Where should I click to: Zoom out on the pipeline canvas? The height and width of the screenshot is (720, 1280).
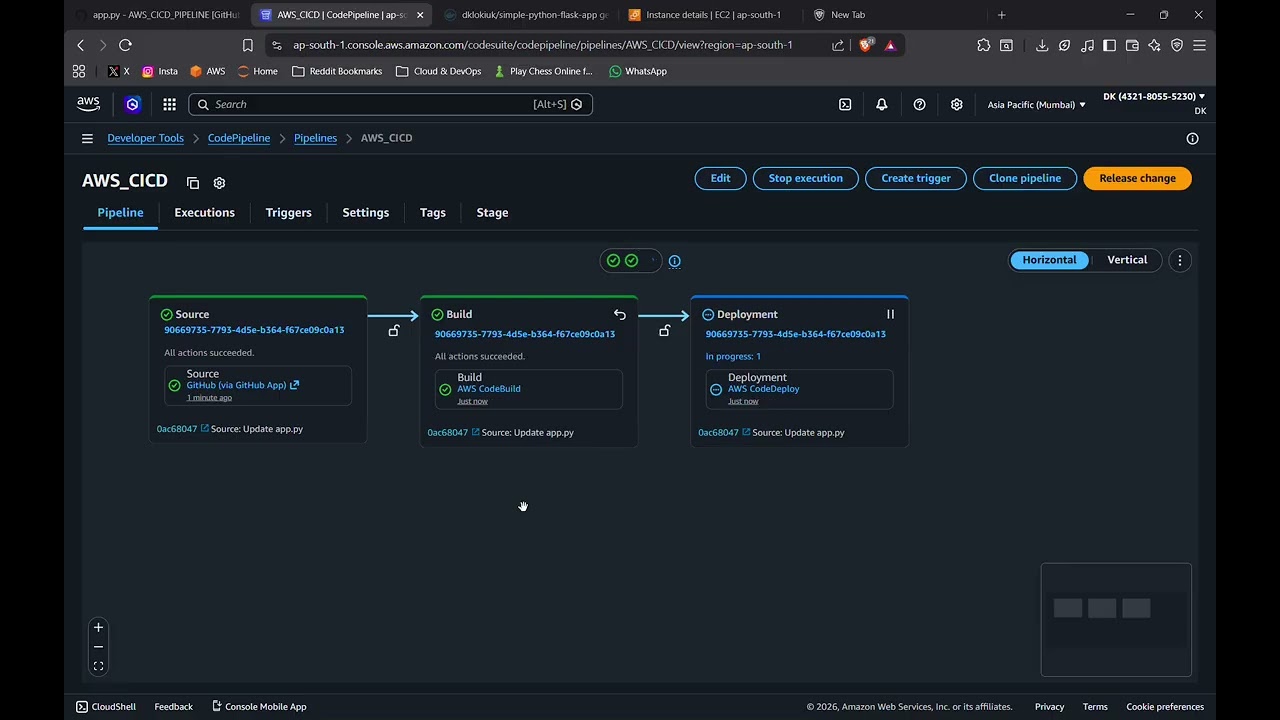coord(98,647)
